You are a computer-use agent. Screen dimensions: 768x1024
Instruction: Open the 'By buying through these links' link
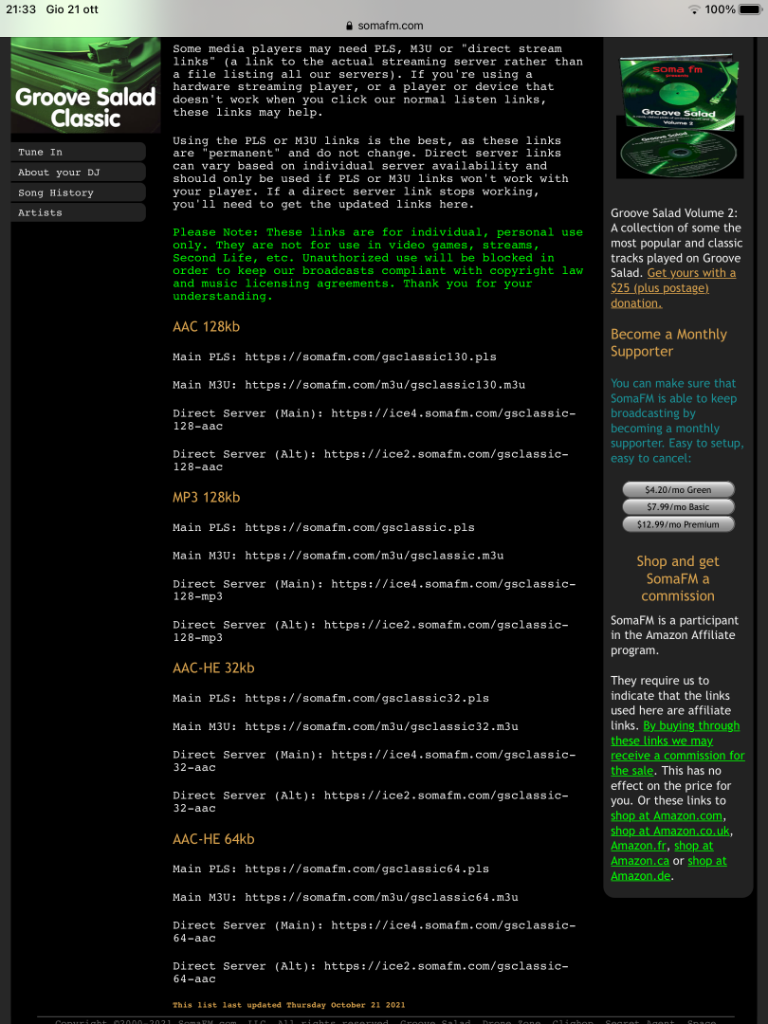(x=677, y=748)
